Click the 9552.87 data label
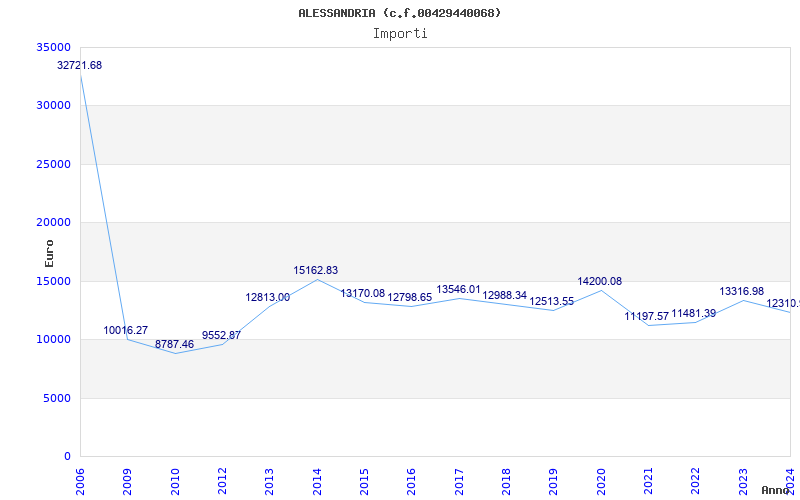The height and width of the screenshot is (500, 800). [221, 335]
